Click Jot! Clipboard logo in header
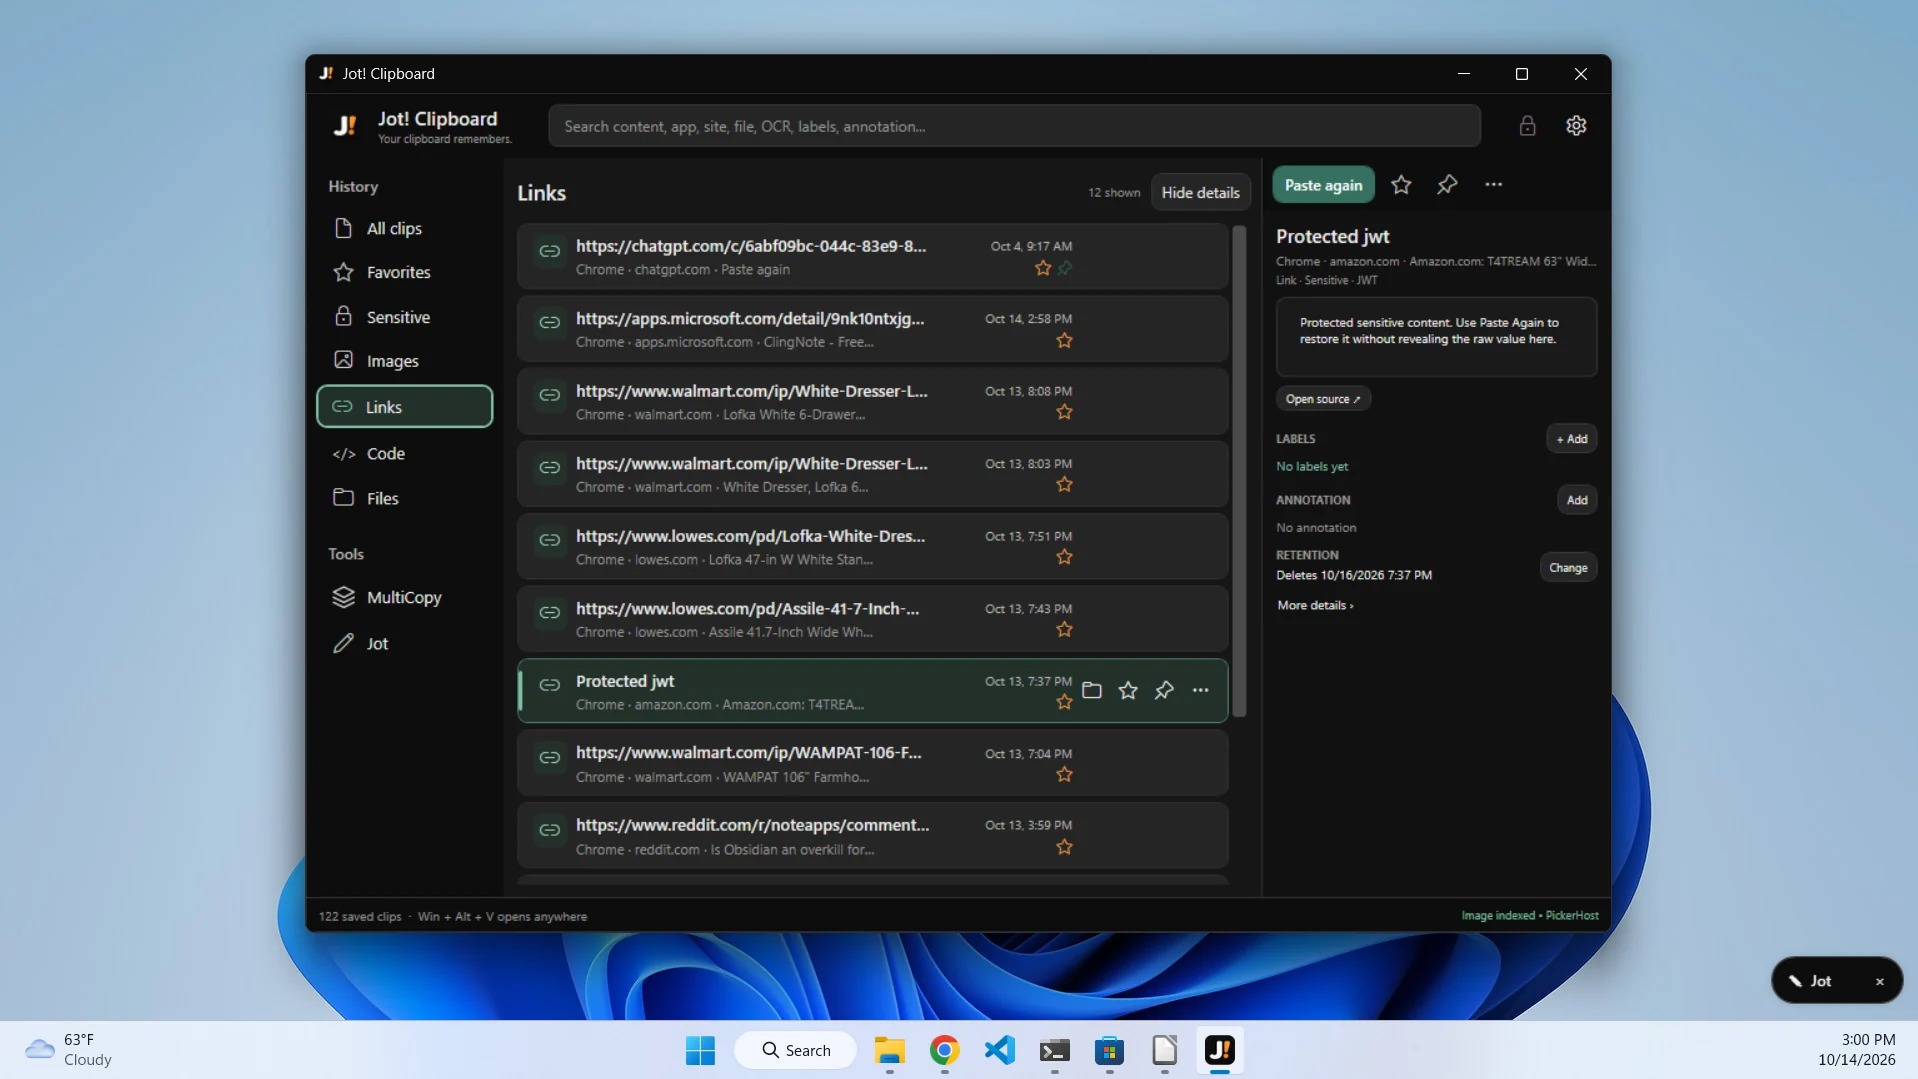 point(345,126)
